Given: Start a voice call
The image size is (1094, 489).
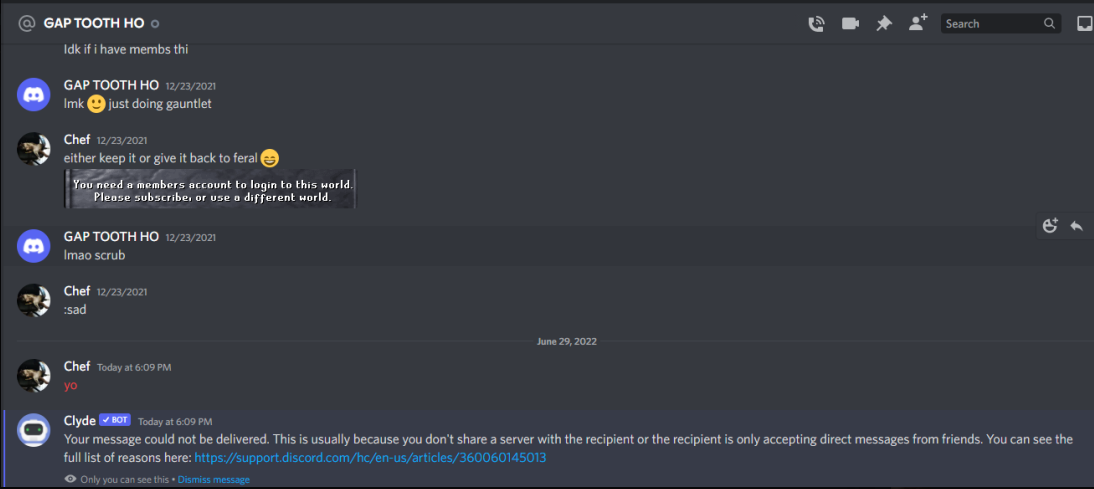Looking at the screenshot, I should tap(816, 24).
